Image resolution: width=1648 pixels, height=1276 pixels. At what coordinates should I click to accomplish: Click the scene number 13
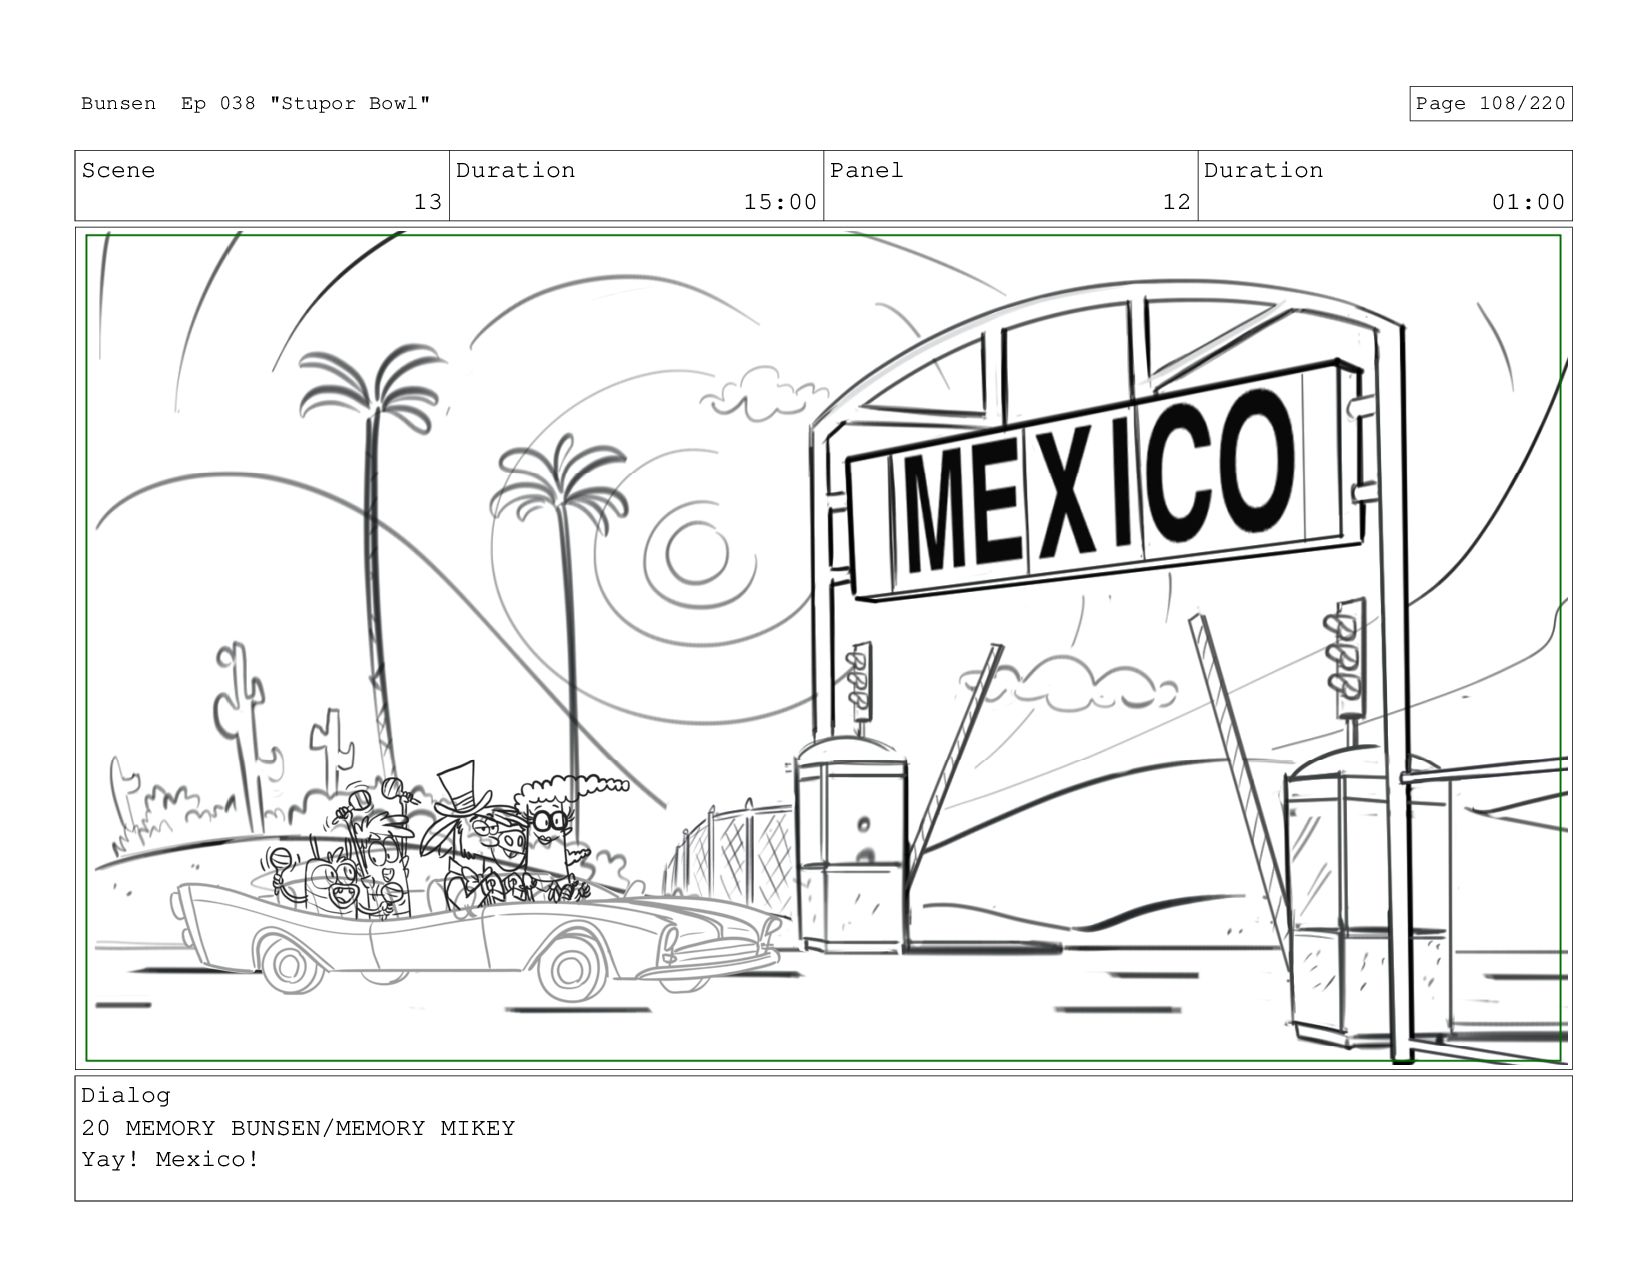pyautogui.click(x=427, y=202)
